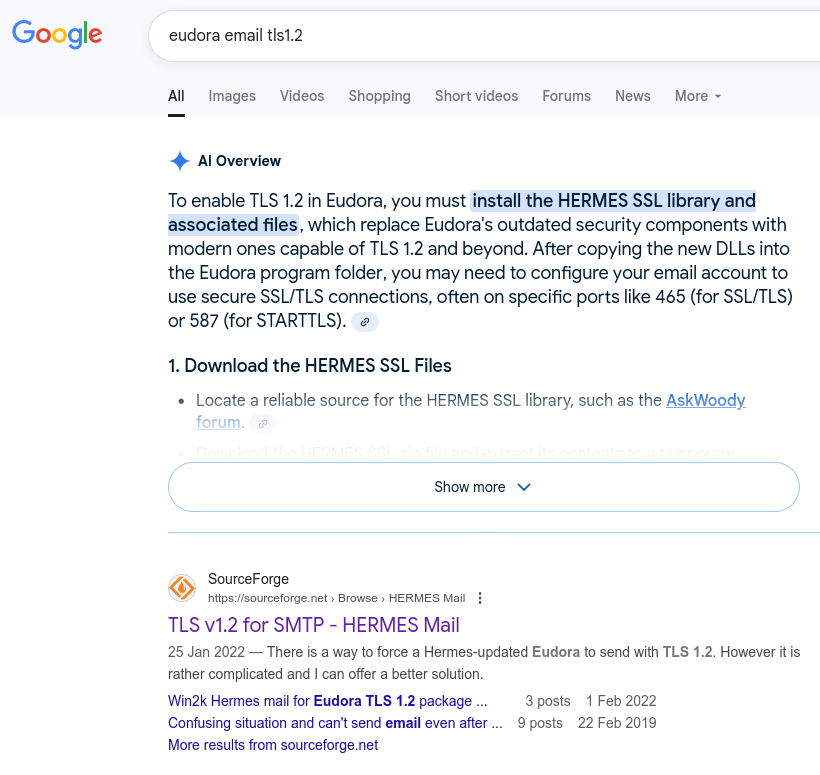Open the Short videos results

(x=476, y=96)
